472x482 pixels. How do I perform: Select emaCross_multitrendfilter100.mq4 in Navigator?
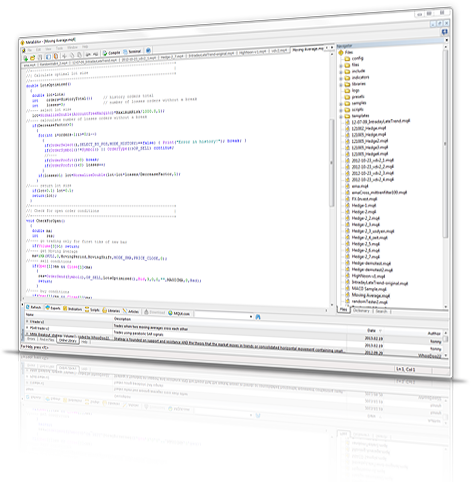click(379, 192)
